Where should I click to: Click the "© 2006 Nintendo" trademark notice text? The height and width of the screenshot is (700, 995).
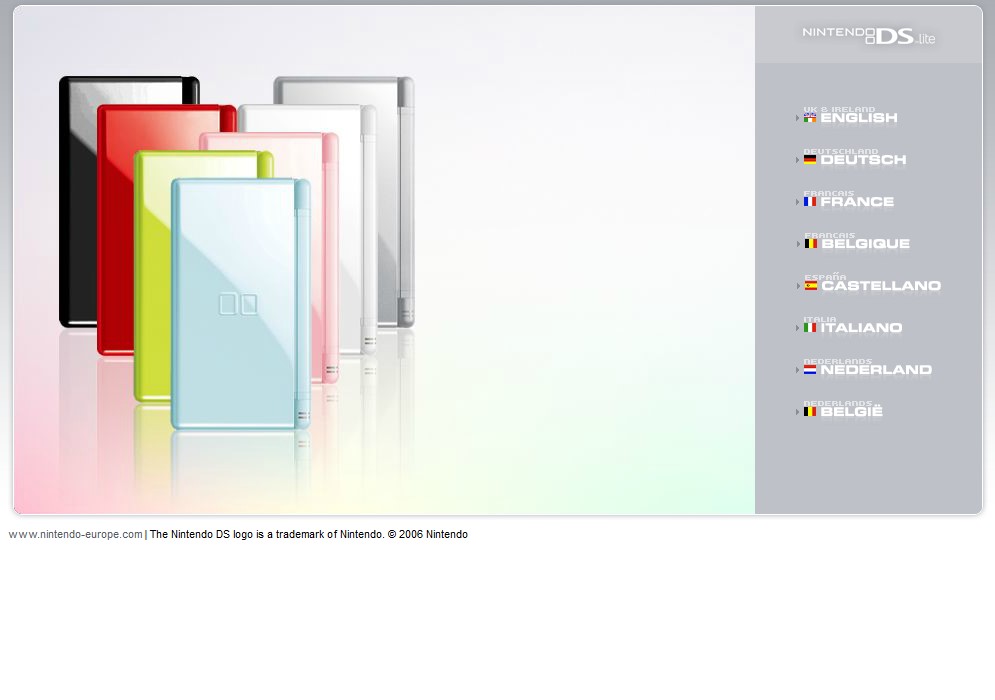click(x=428, y=534)
